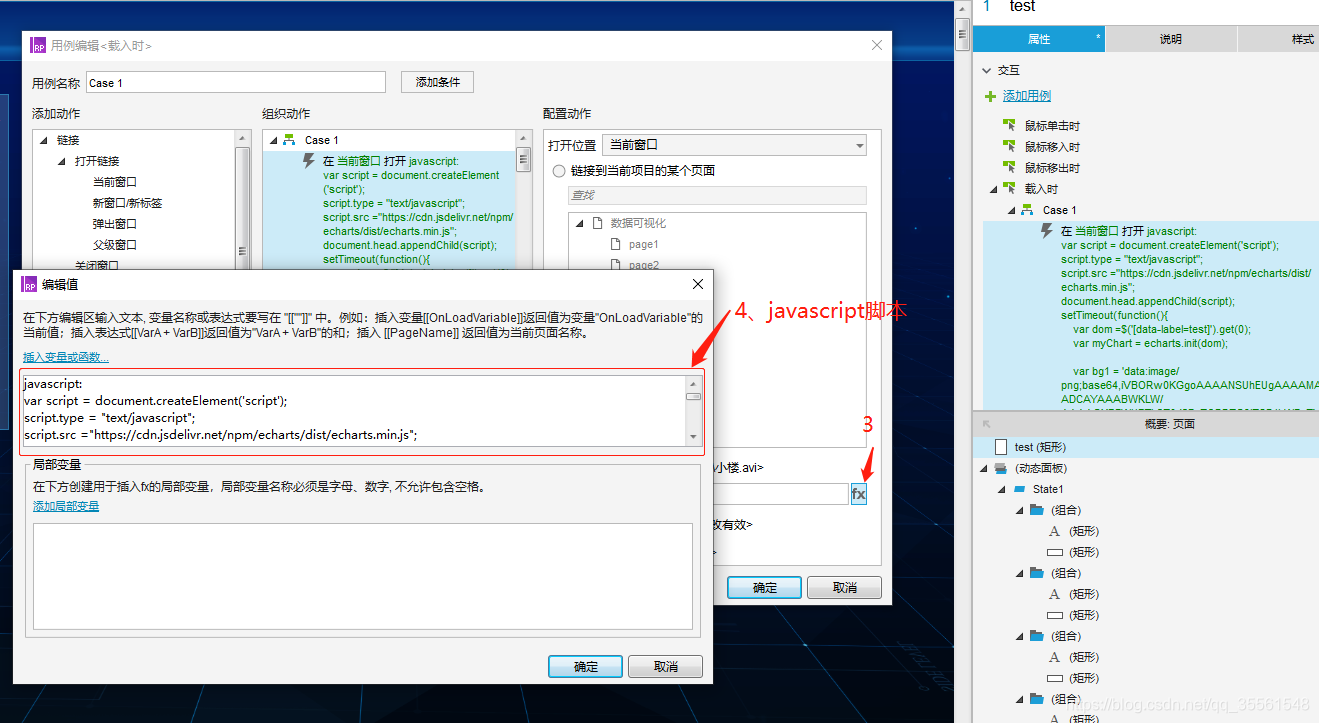Click the 用例名称 field containing Case 1
Viewport: 1319px width, 723px height.
point(235,83)
